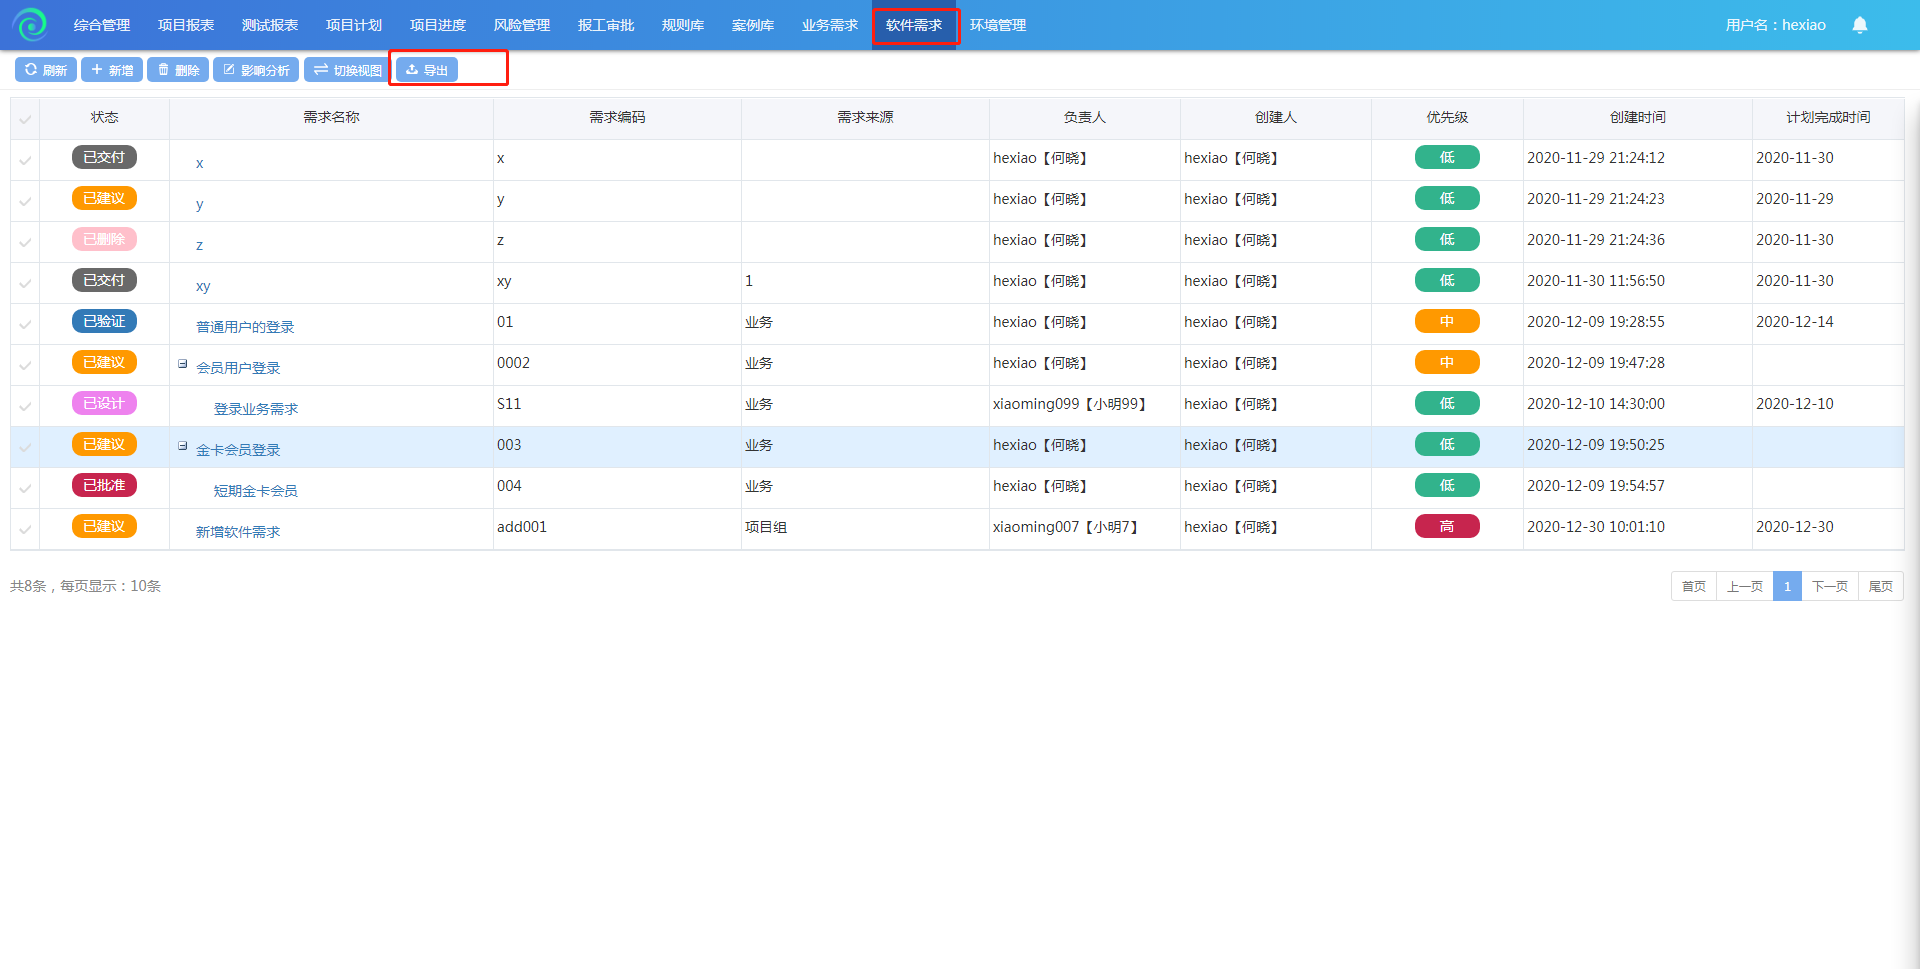Select the checkbox for 新增软件需求 row
The width and height of the screenshot is (1920, 969).
(25, 529)
